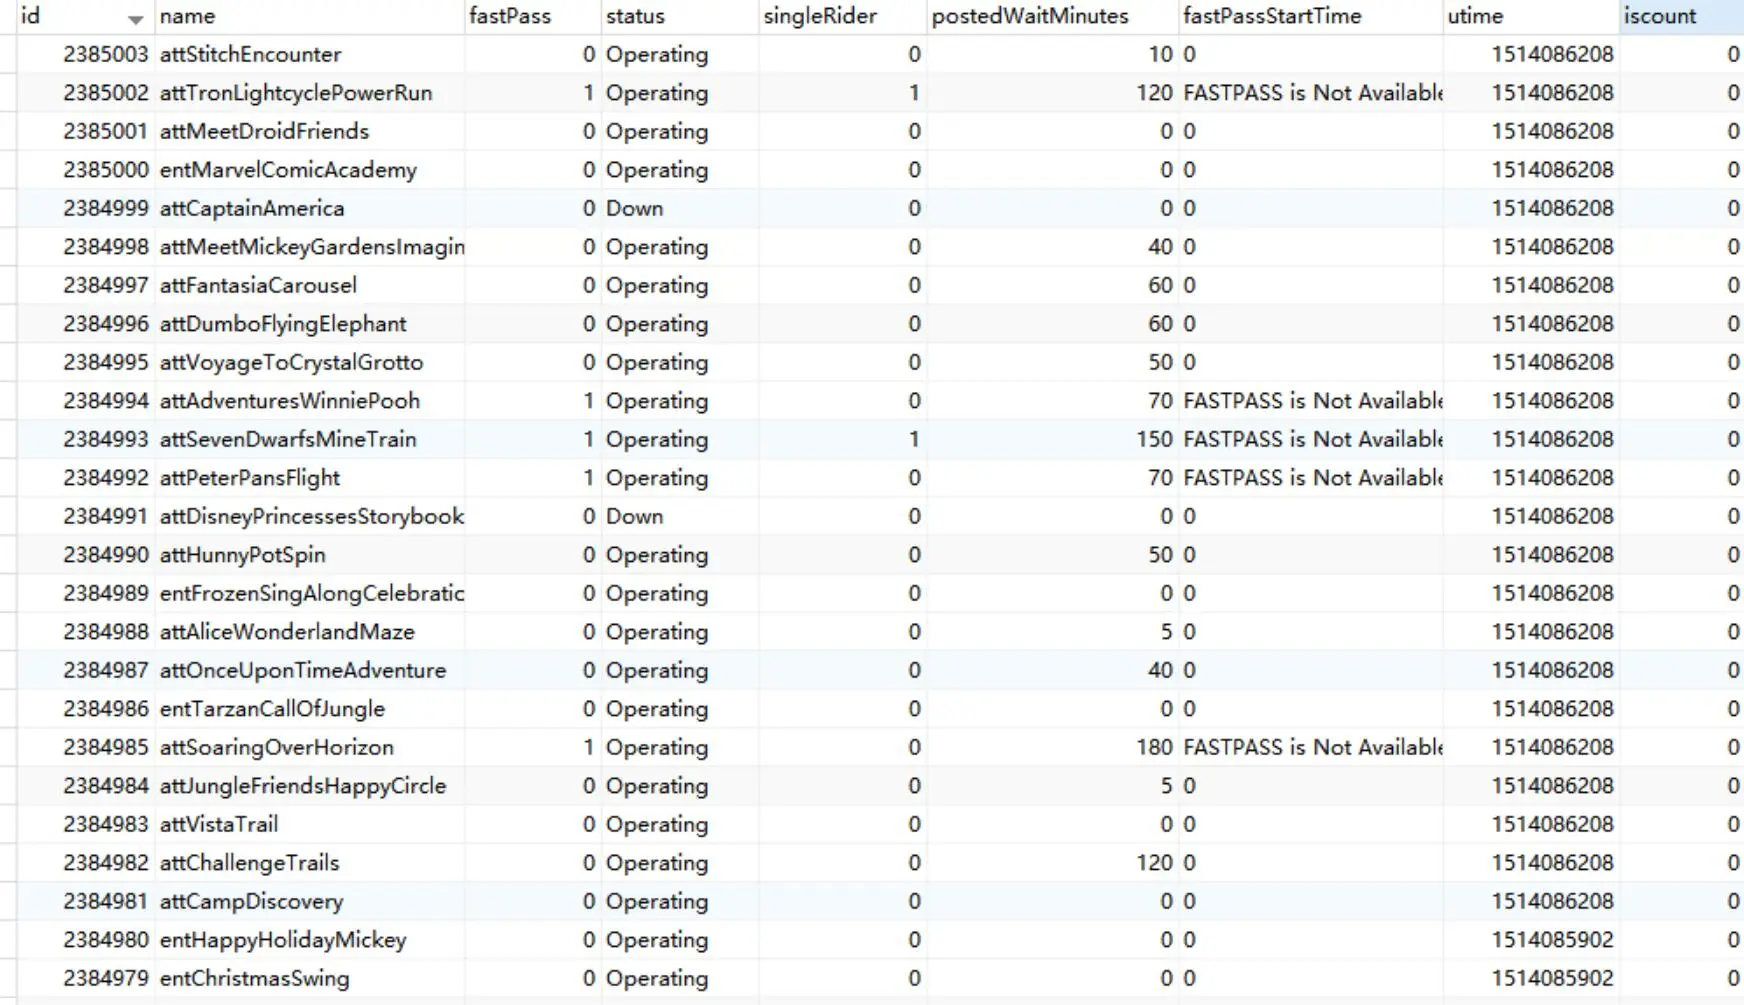The width and height of the screenshot is (1744, 1005).
Task: Select the status column header
Action: coord(679,17)
